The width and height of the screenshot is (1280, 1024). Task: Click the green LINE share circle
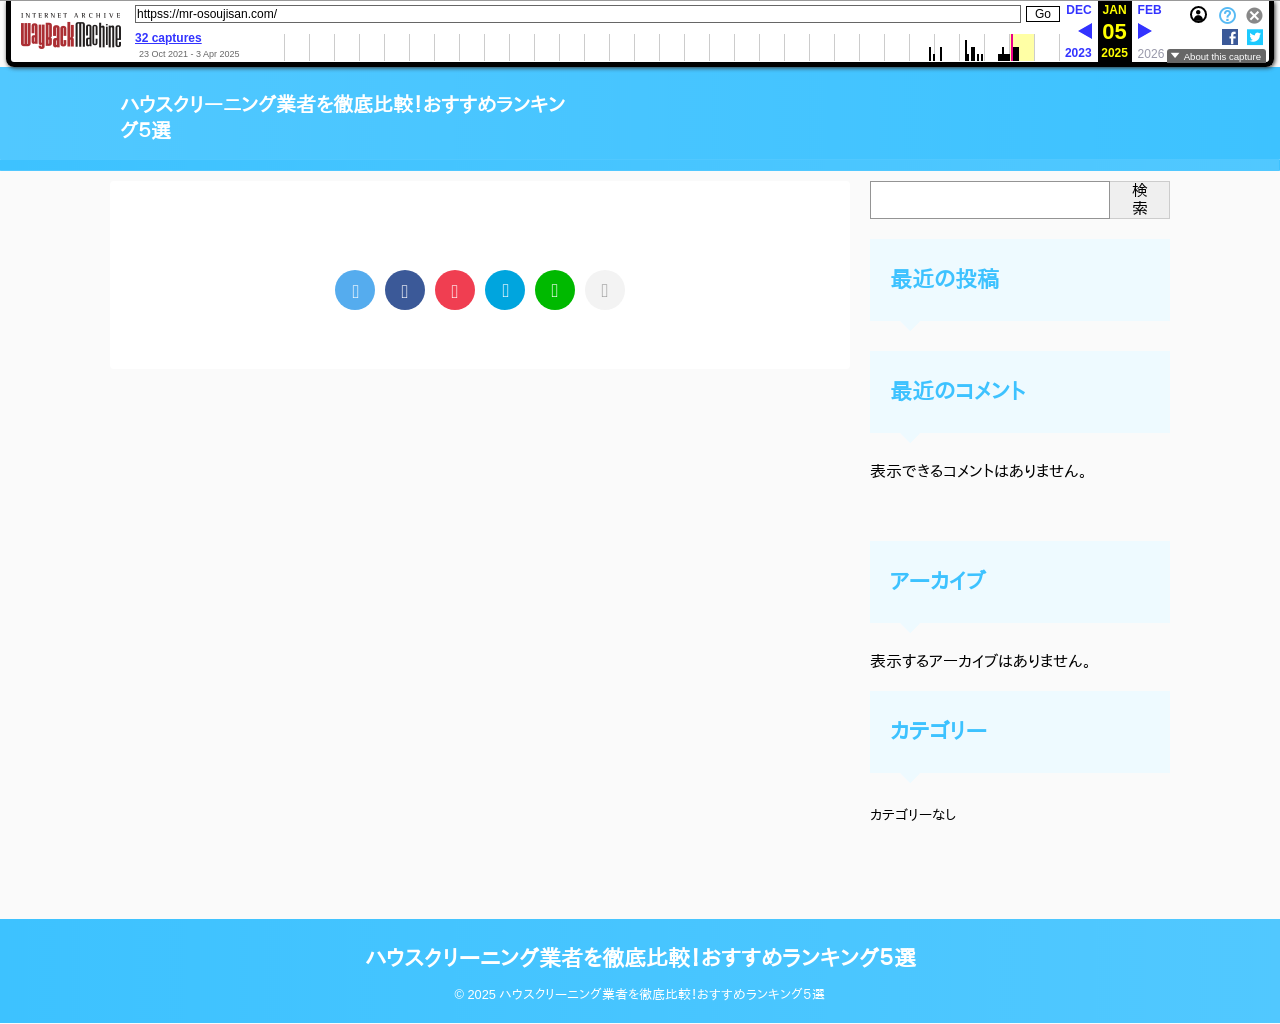tap(555, 290)
